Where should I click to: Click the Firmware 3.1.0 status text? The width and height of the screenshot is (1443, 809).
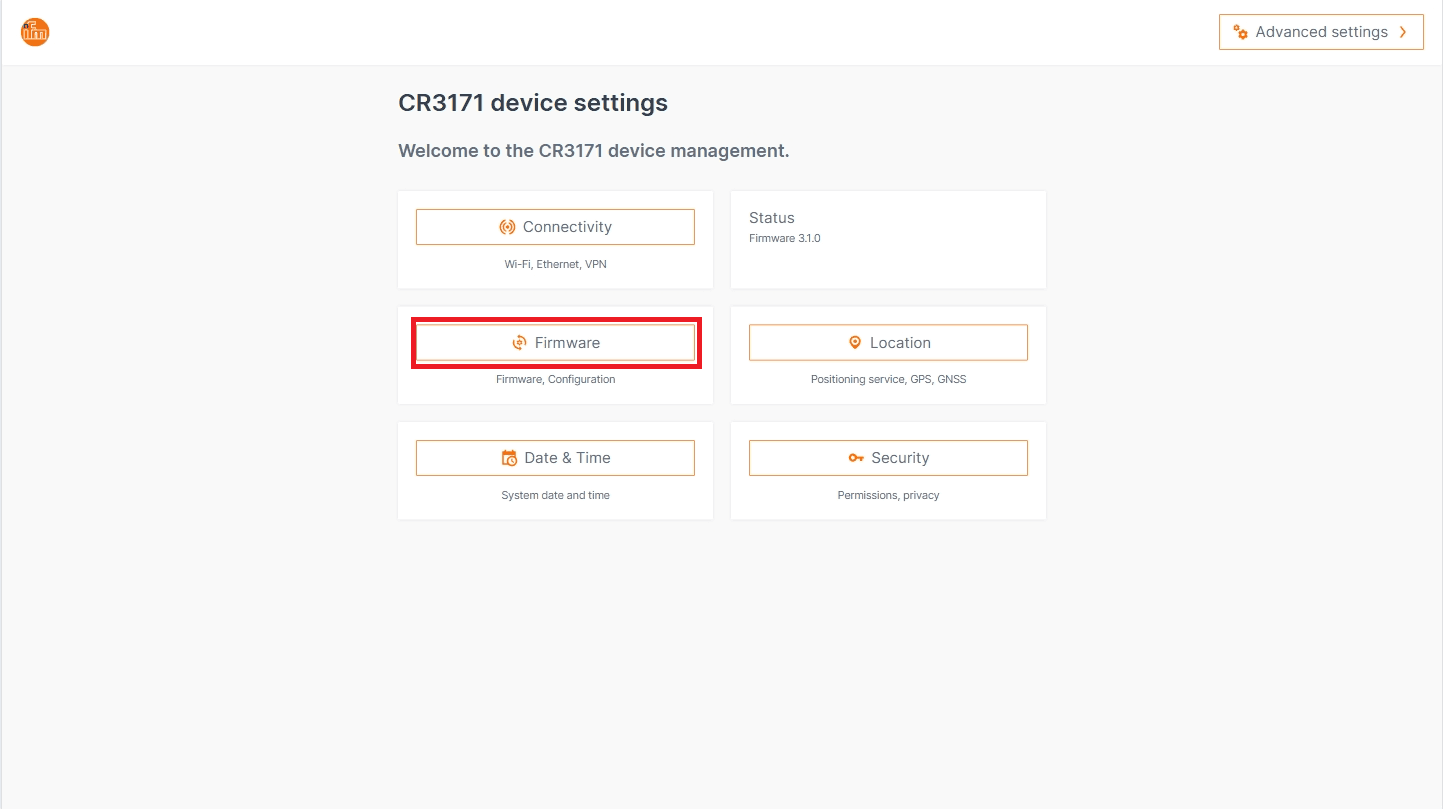pos(785,239)
